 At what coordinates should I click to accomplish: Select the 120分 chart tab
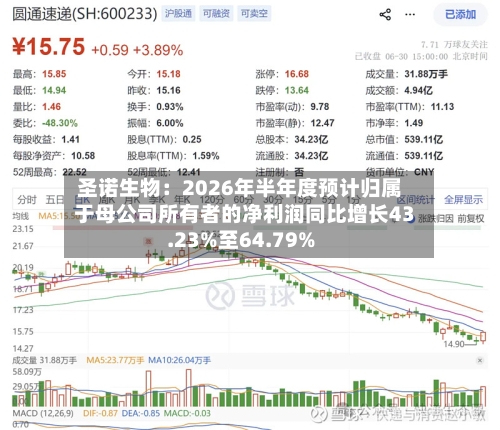coord(212,200)
